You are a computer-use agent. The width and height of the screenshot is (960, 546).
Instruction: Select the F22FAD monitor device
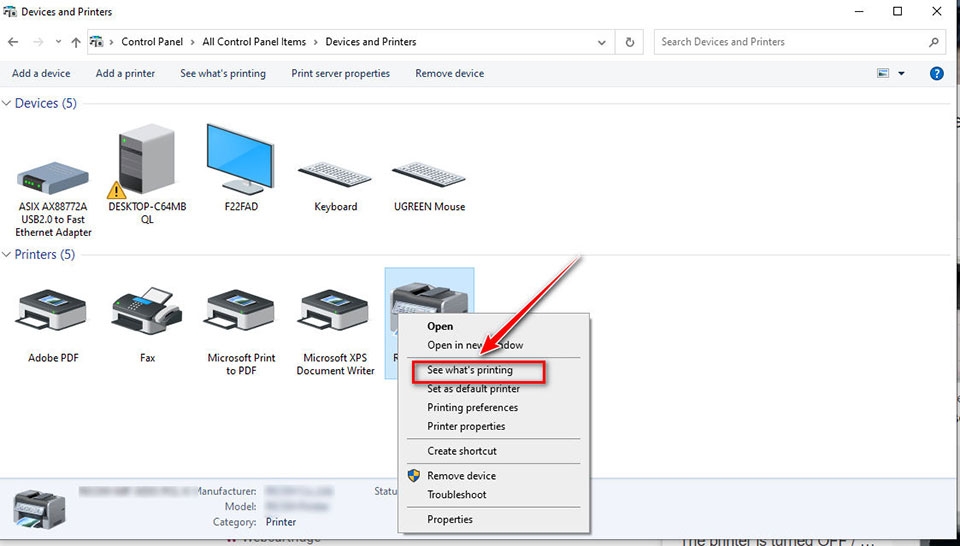241,168
